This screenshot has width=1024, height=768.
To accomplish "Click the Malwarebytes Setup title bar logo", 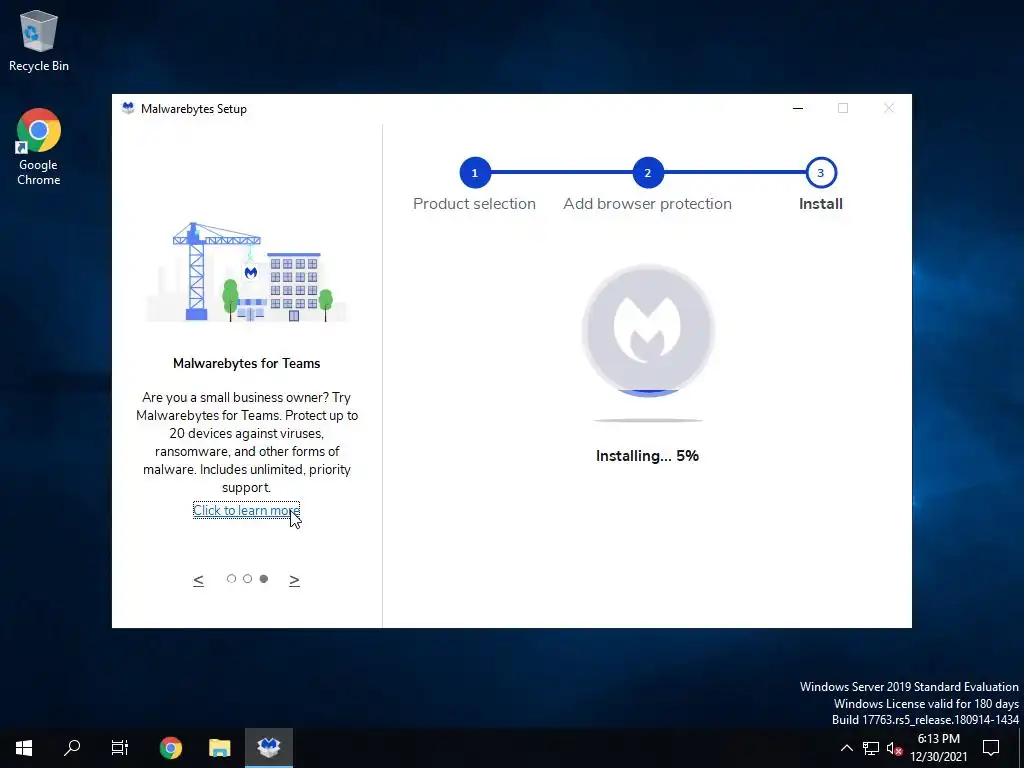I will point(128,108).
